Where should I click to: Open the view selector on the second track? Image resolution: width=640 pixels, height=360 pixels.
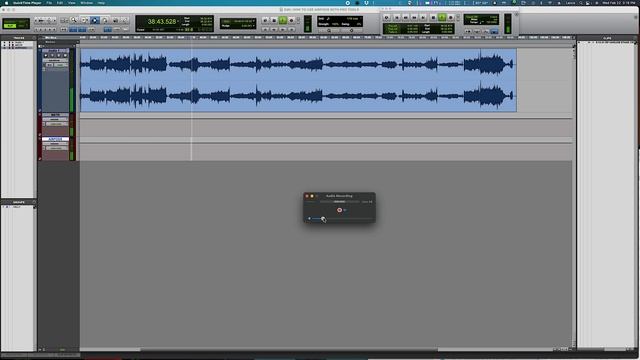pos(55,119)
